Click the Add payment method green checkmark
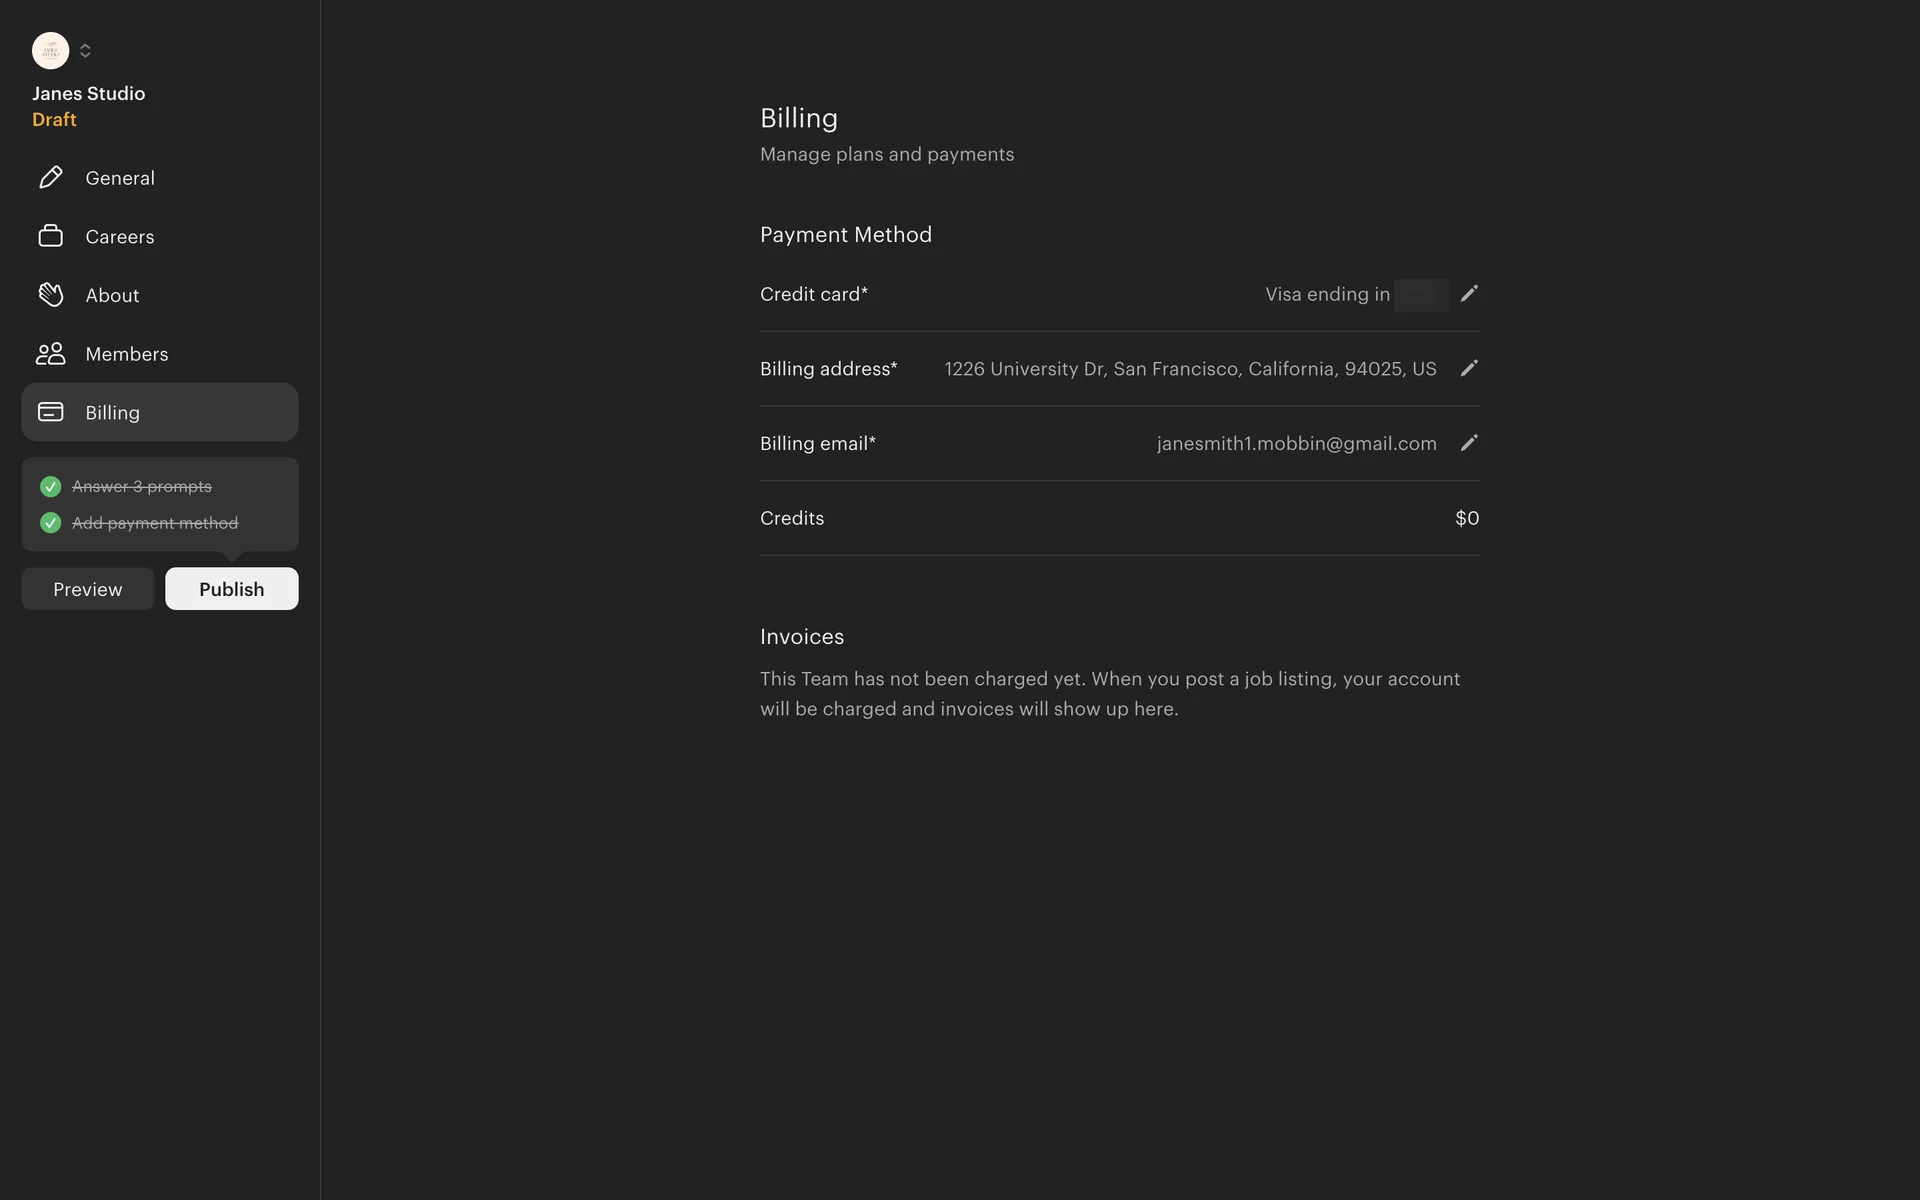The height and width of the screenshot is (1200, 1920). coord(50,523)
